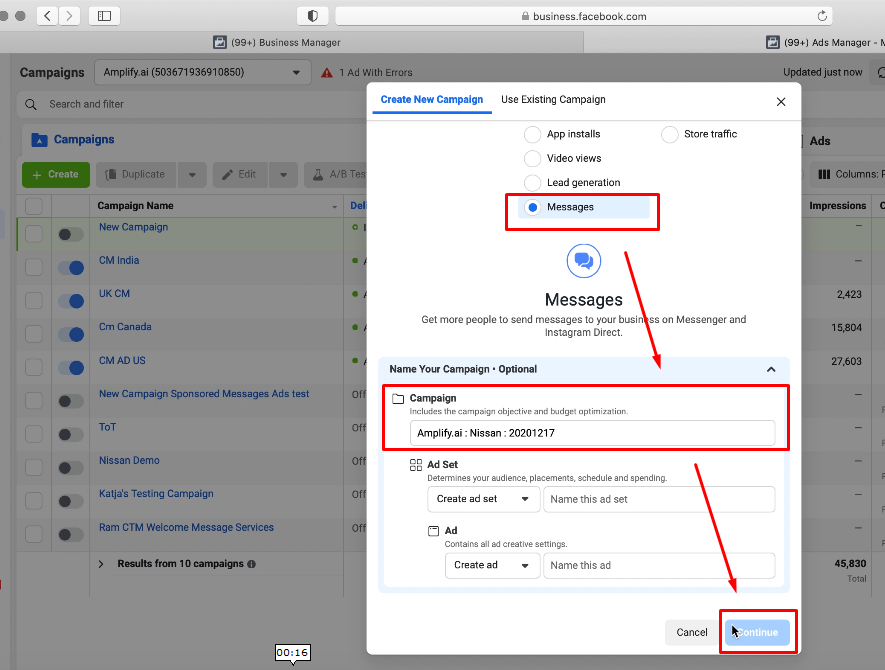
Task: Open Ram CTM Welcome Message Services campaign
Action: coord(186,527)
